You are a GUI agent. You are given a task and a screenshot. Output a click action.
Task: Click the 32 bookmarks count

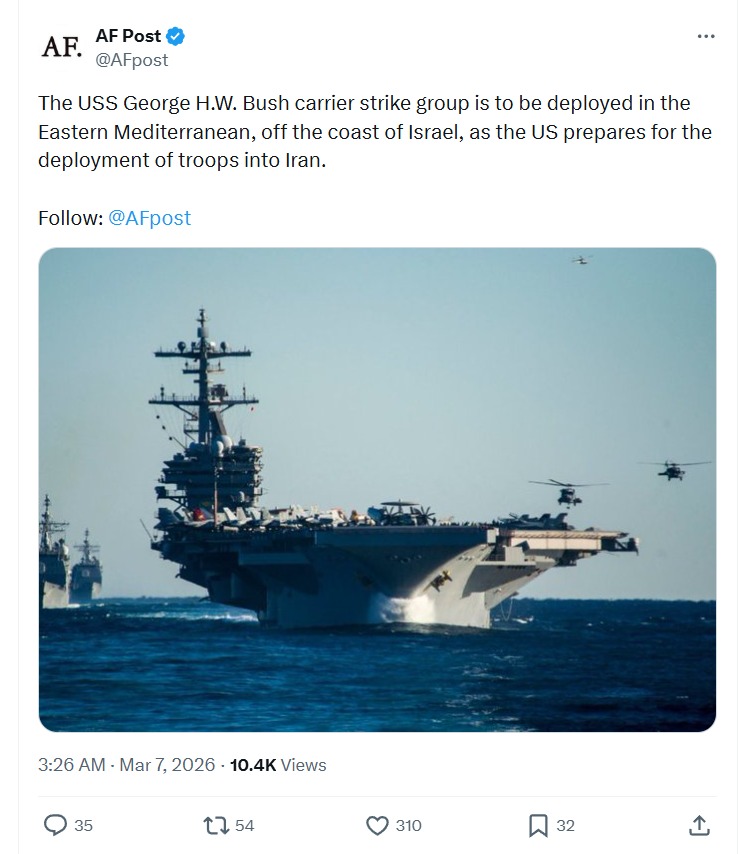[x=565, y=826]
